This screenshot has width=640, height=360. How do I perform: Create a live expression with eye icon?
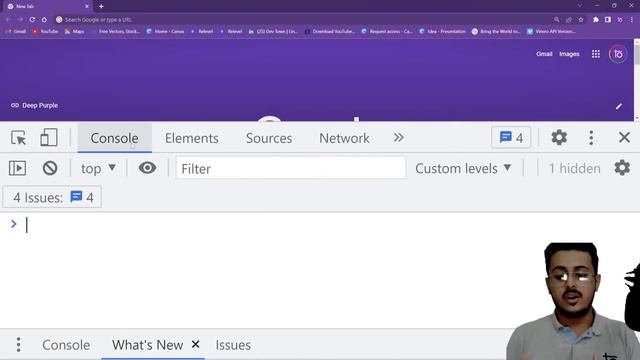[x=147, y=168]
